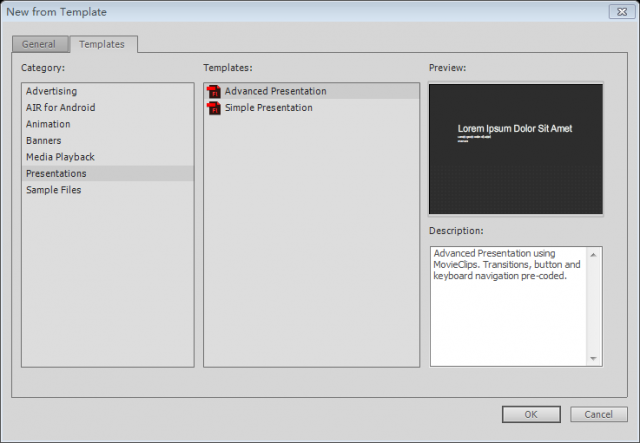Choose the AIR for Android category

point(108,107)
